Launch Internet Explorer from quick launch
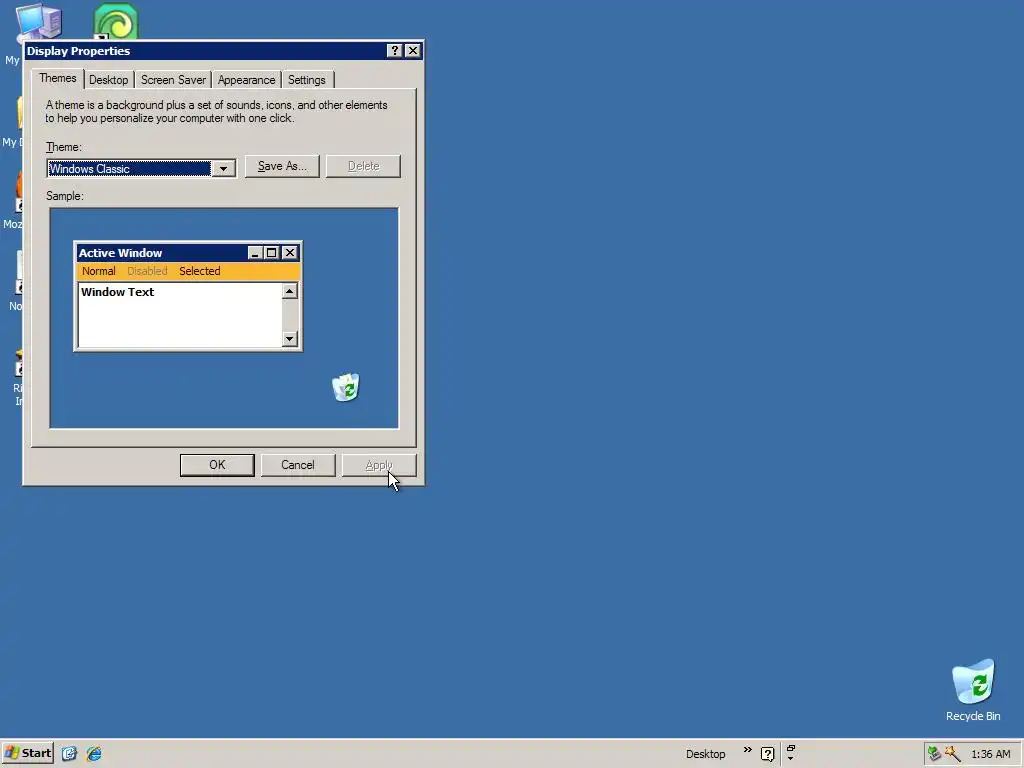The image size is (1024, 768). click(94, 754)
